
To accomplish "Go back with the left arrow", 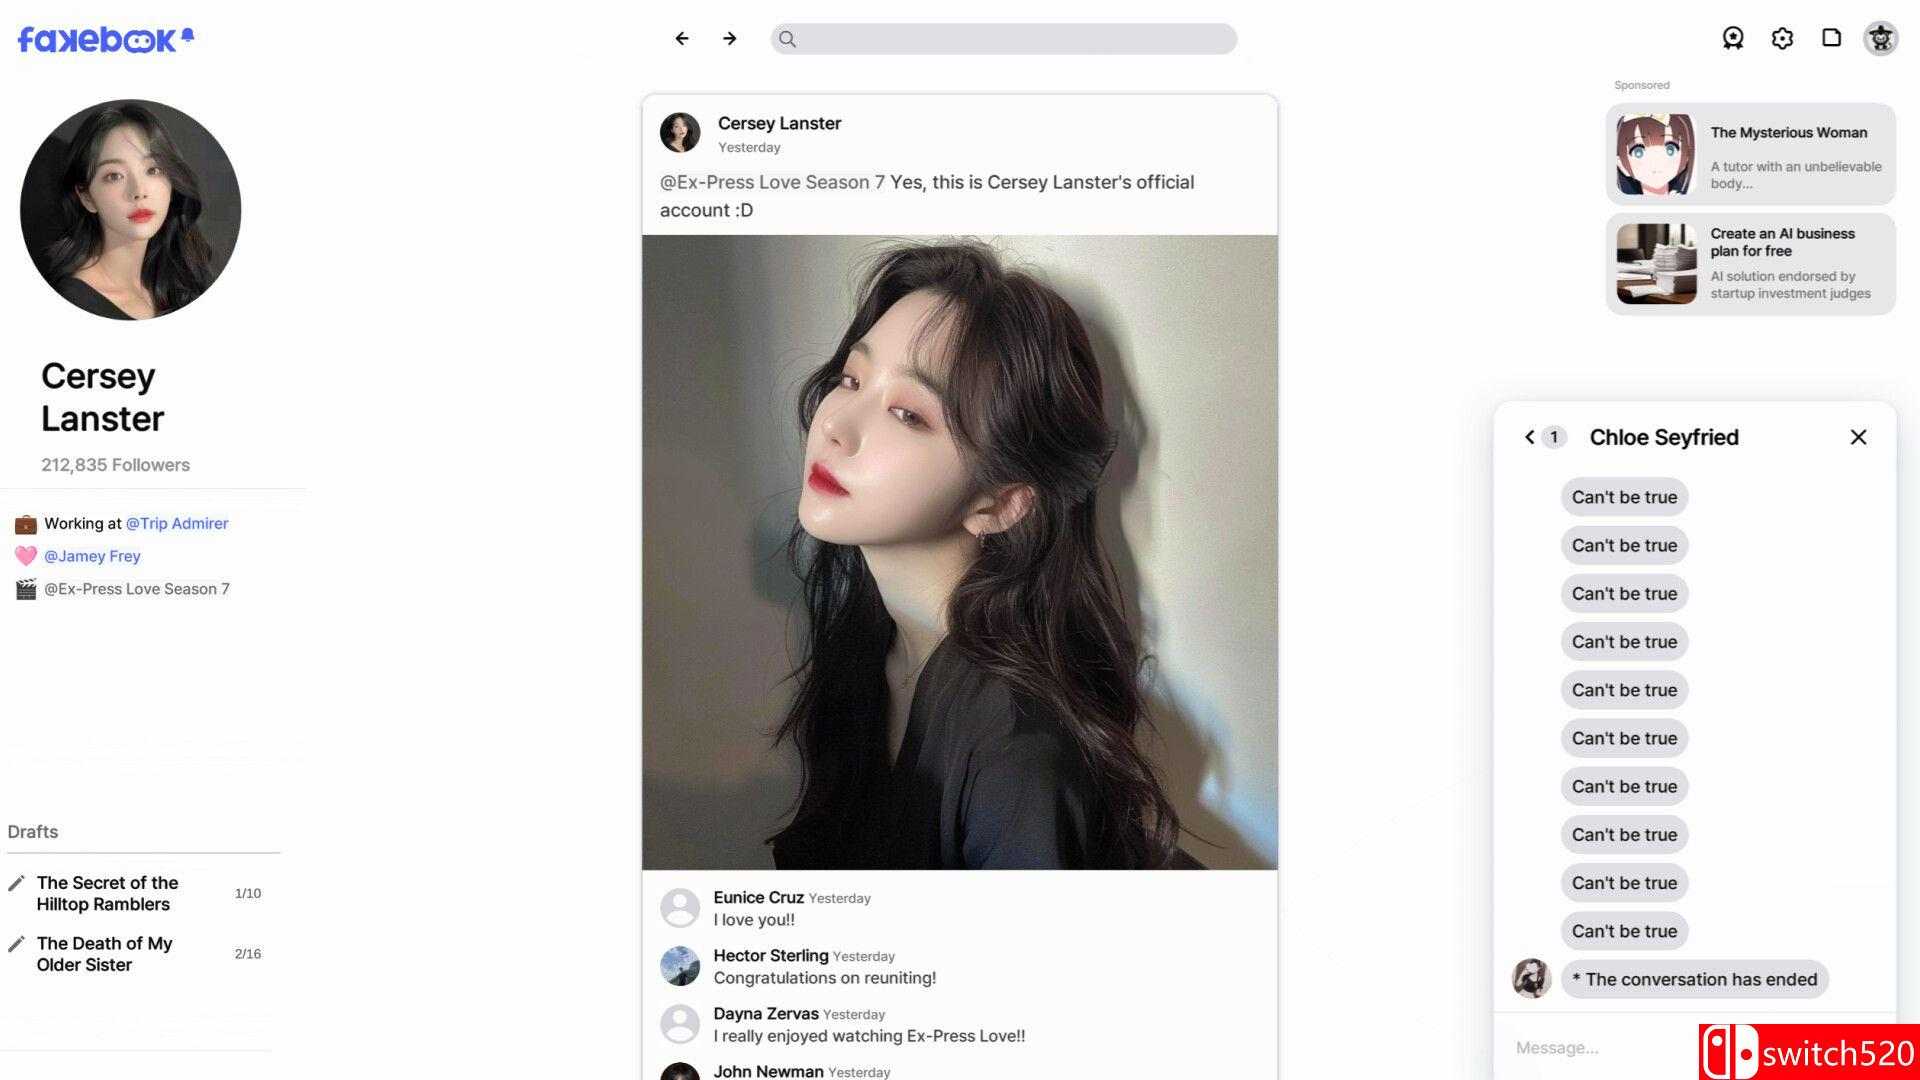I will tap(682, 38).
